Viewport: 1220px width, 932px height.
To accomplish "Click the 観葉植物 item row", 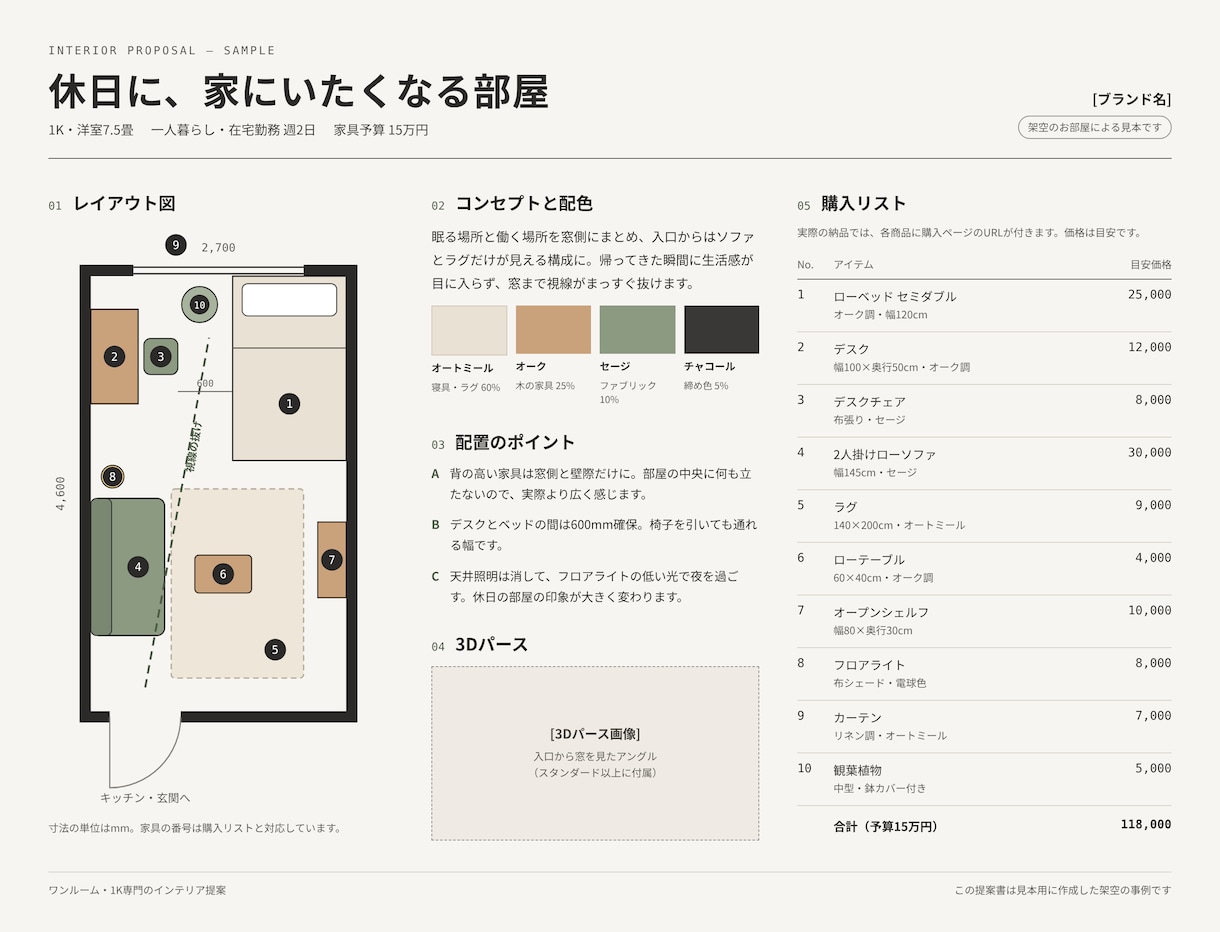I will click(x=984, y=779).
